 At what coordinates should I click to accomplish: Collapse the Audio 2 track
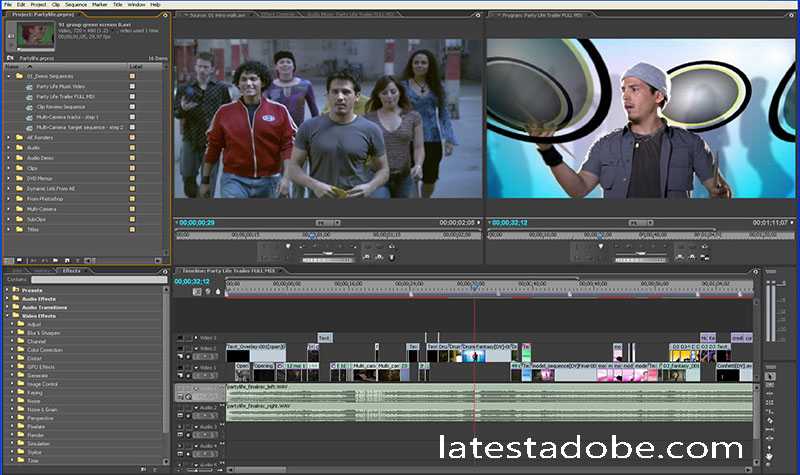coord(195,408)
